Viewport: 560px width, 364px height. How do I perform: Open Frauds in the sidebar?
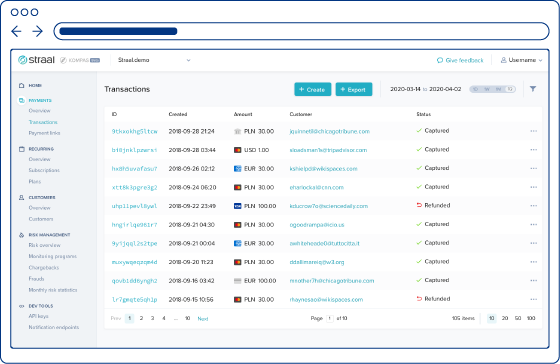(x=36, y=279)
